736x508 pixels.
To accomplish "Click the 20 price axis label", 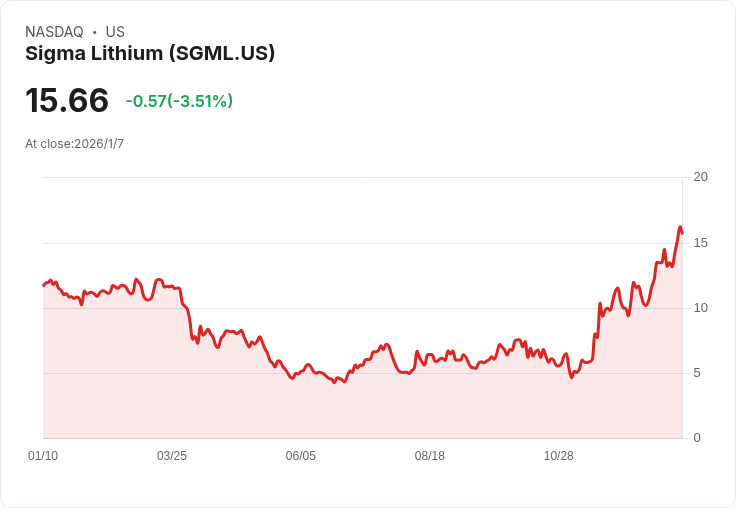I will (700, 177).
